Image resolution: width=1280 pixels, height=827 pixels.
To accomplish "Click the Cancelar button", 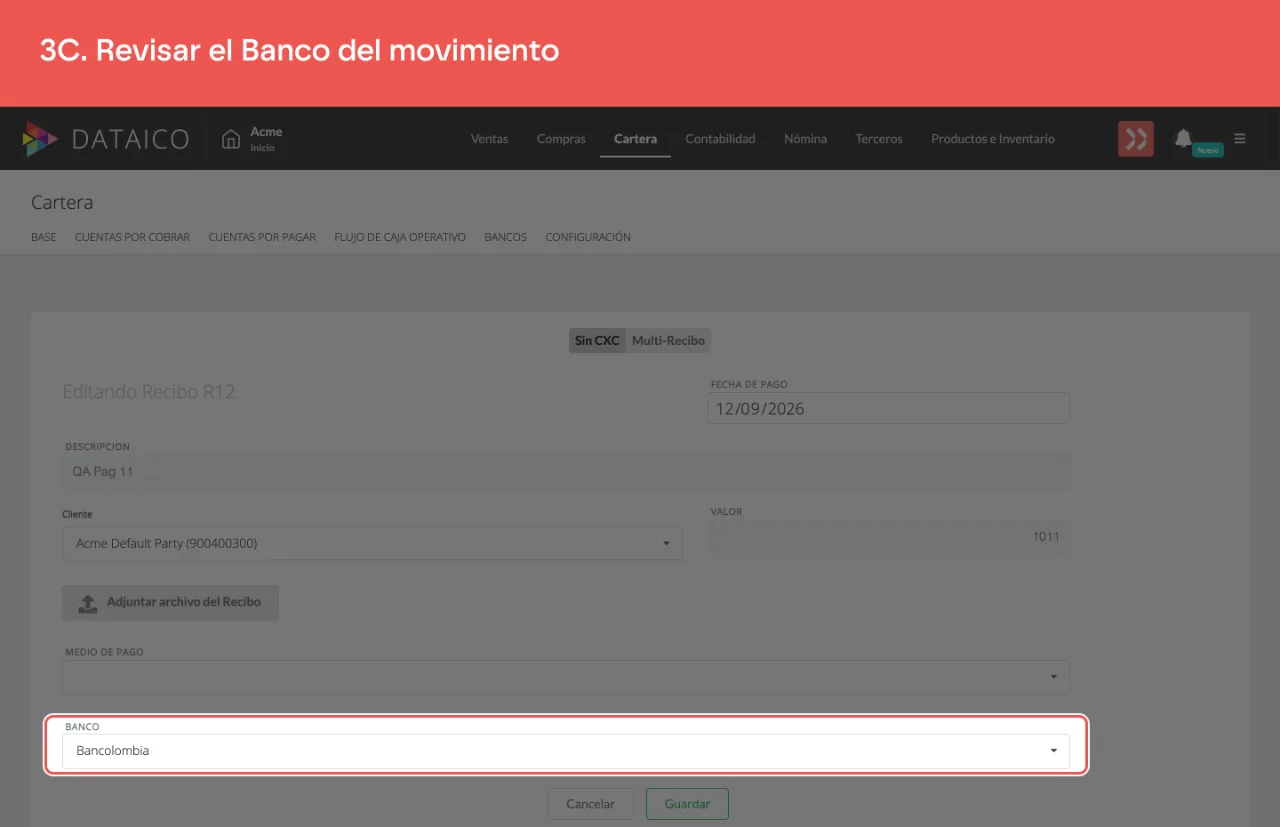I will [x=590, y=804].
